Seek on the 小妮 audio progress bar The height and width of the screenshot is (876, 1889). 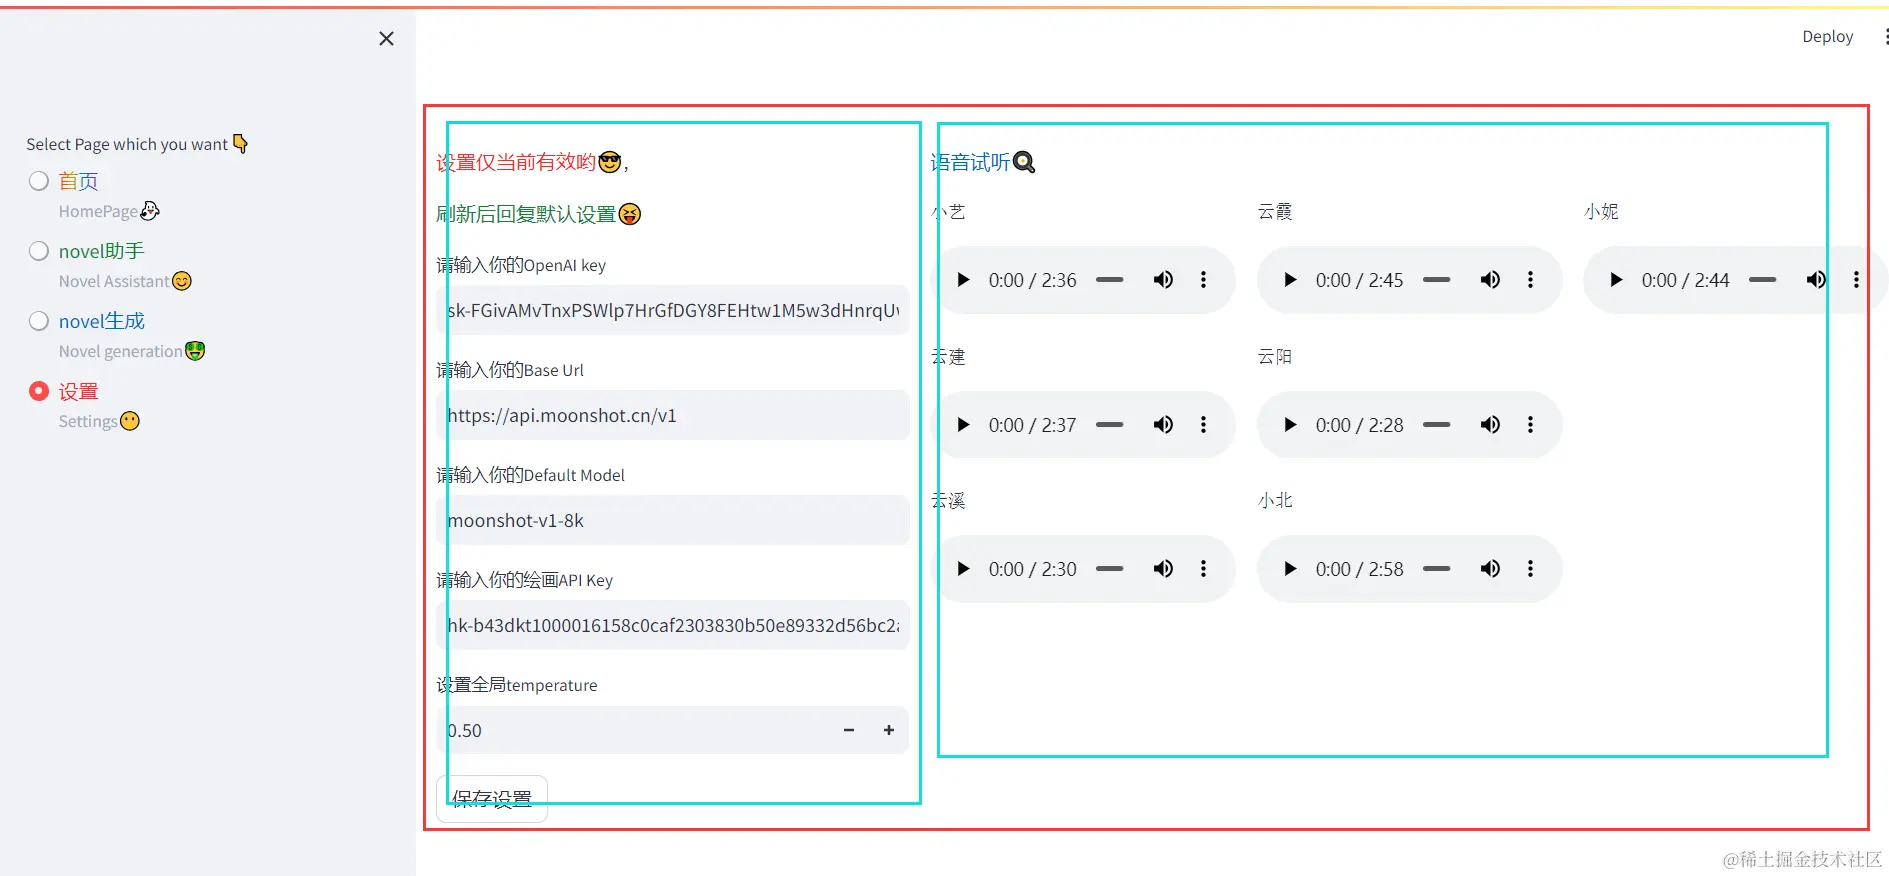pyautogui.click(x=1762, y=280)
